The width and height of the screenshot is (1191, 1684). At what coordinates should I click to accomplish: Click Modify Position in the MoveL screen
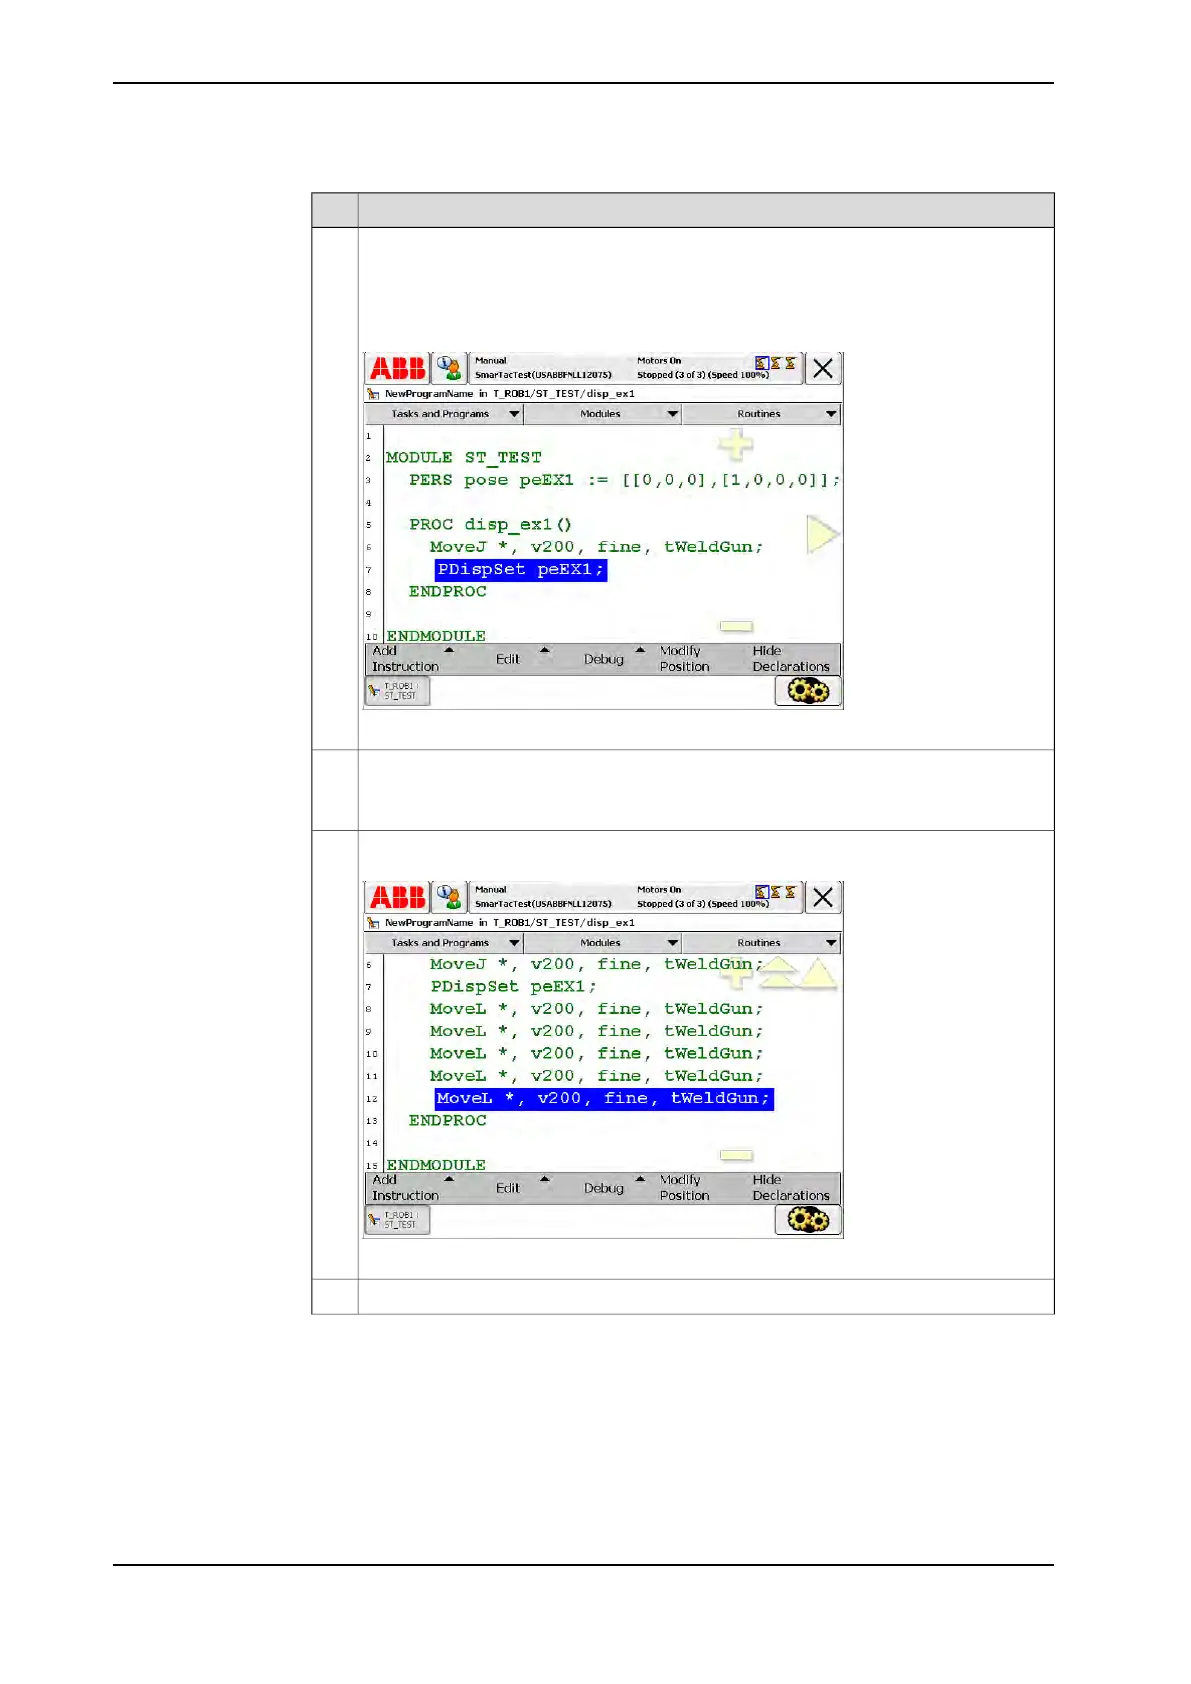click(x=685, y=1188)
